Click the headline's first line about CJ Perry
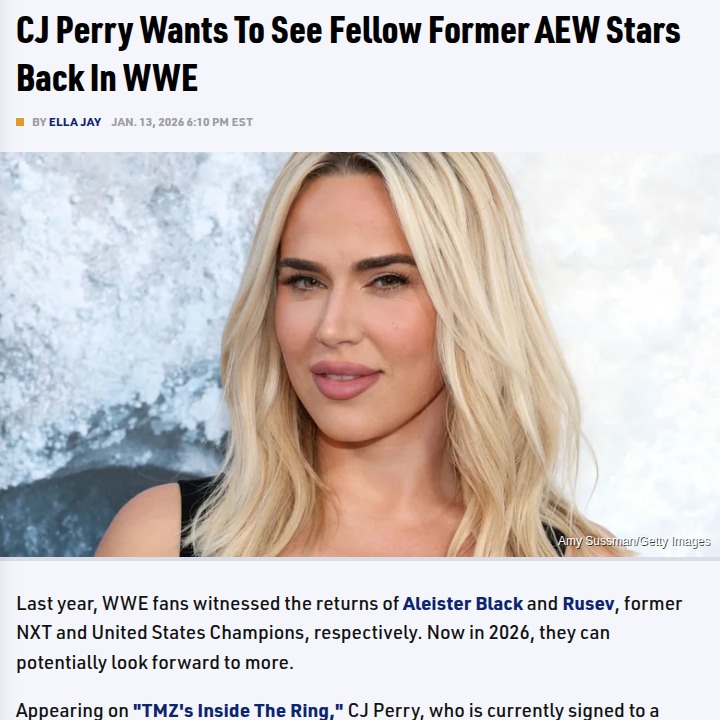 coord(348,31)
